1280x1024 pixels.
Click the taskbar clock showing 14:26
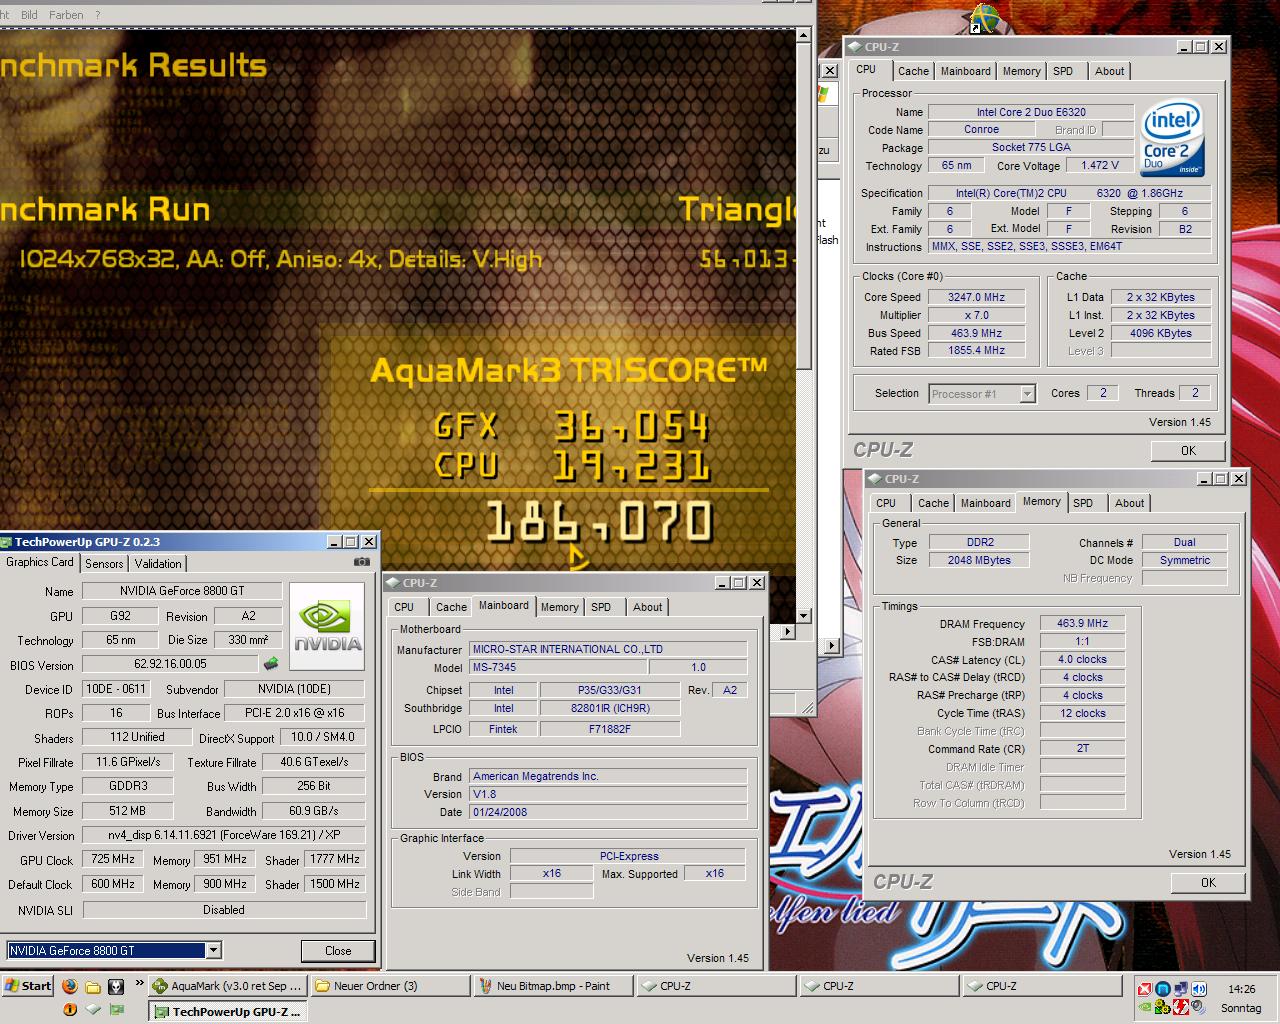1241,989
